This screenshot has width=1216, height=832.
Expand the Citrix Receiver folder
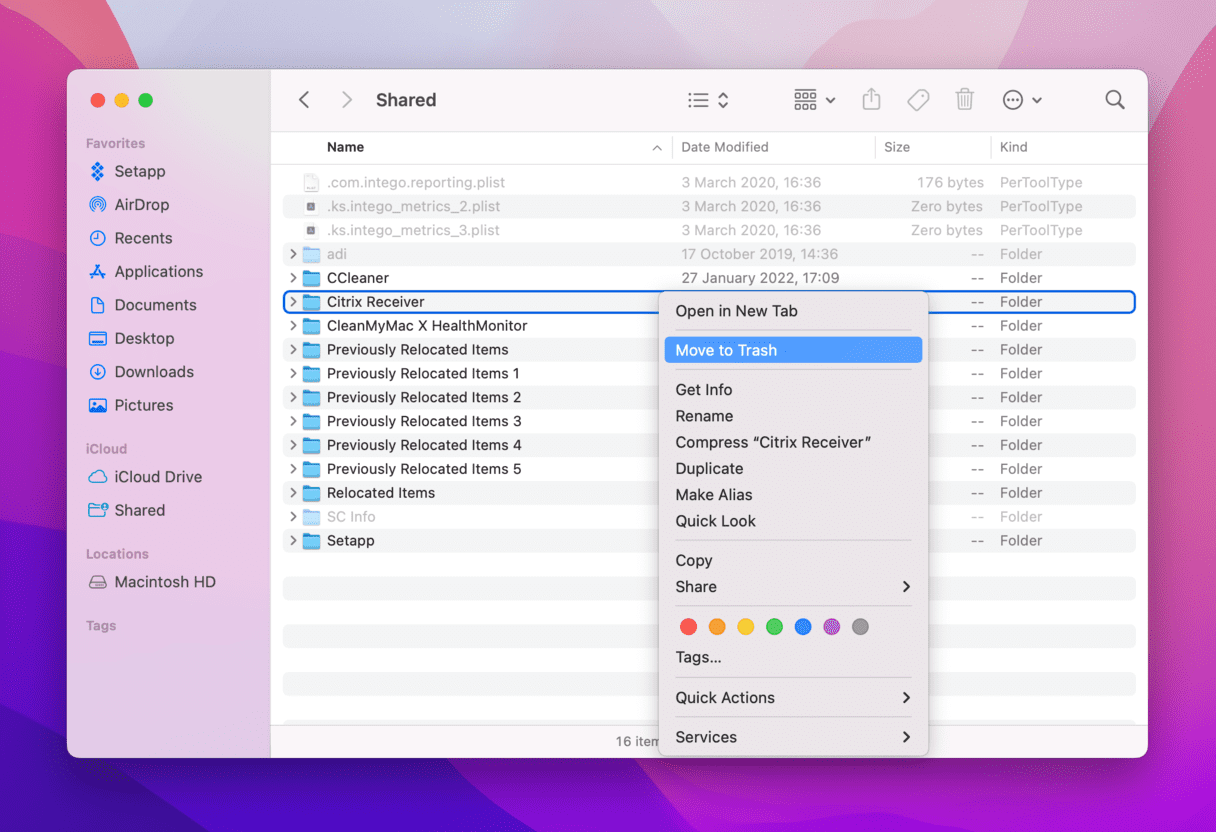[293, 302]
